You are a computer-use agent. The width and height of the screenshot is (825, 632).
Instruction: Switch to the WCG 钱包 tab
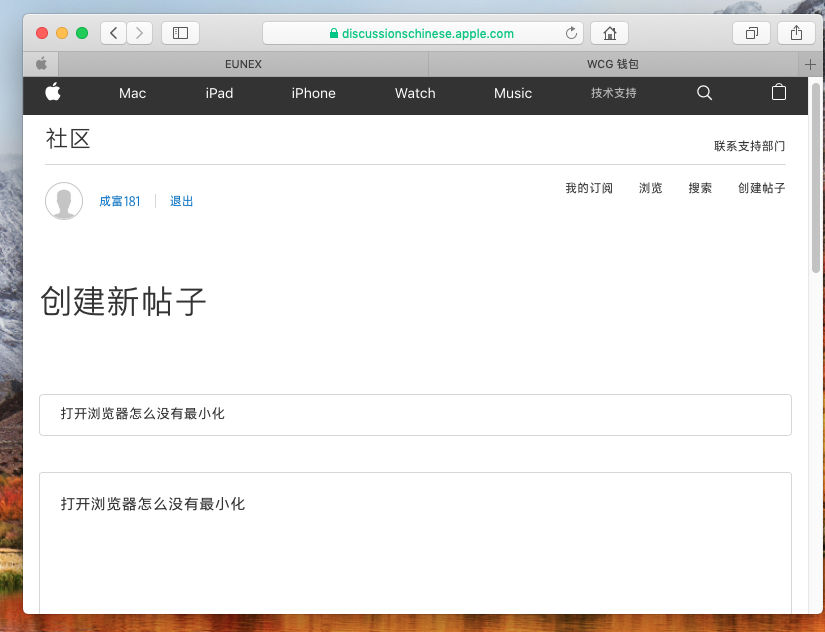coord(614,64)
